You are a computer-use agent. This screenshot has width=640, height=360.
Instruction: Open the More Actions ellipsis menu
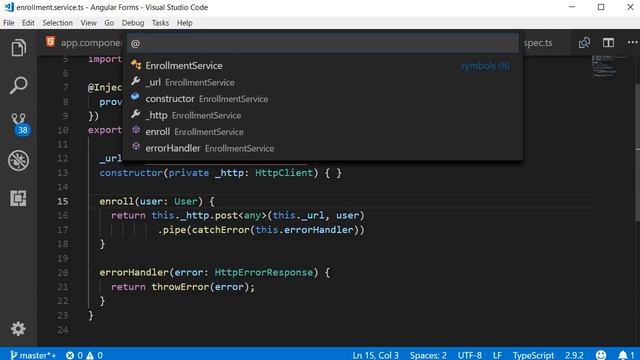(x=633, y=42)
